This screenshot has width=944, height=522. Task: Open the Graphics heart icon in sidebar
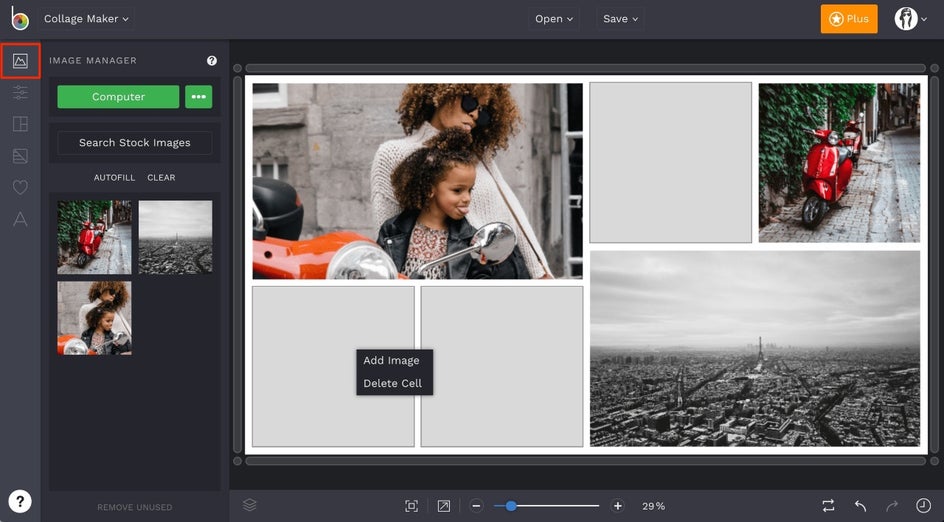20,187
